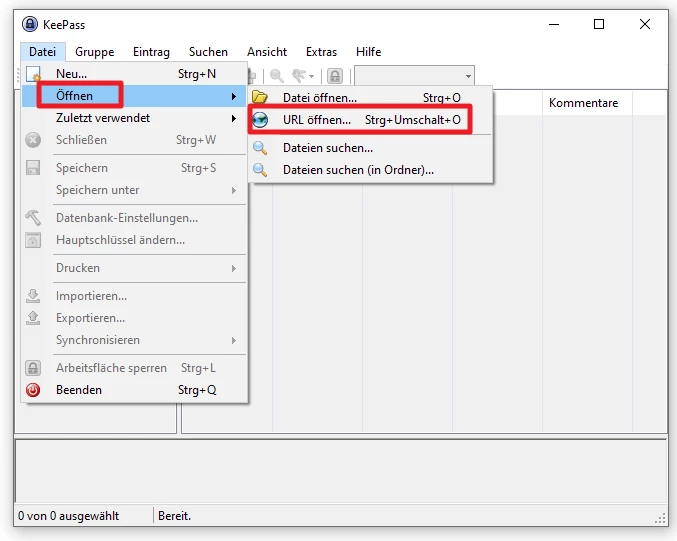Click magnifier icon beside Dateien suchen (in Ordner)
The width and height of the screenshot is (677, 541).
[260, 170]
